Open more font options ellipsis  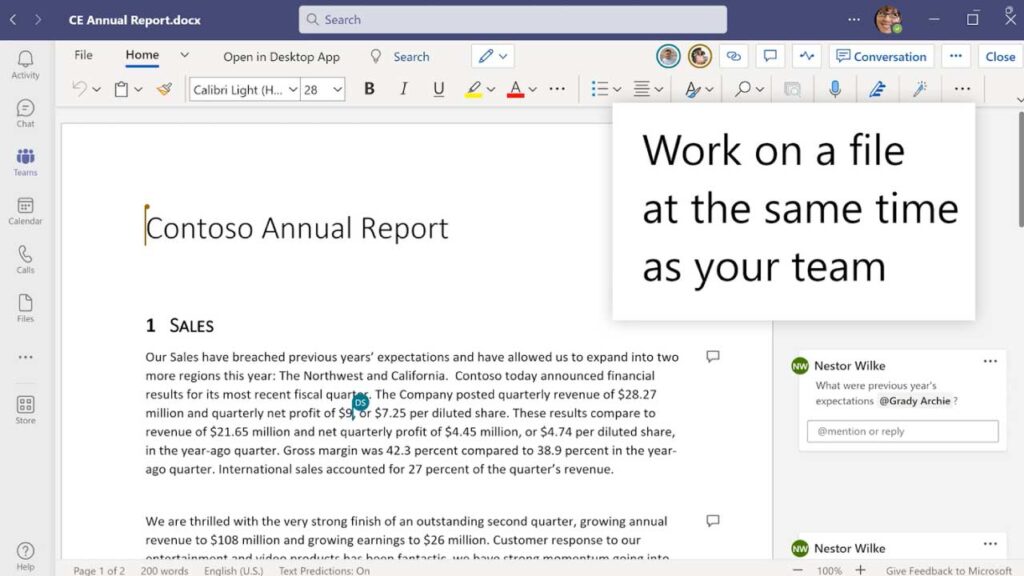557,89
